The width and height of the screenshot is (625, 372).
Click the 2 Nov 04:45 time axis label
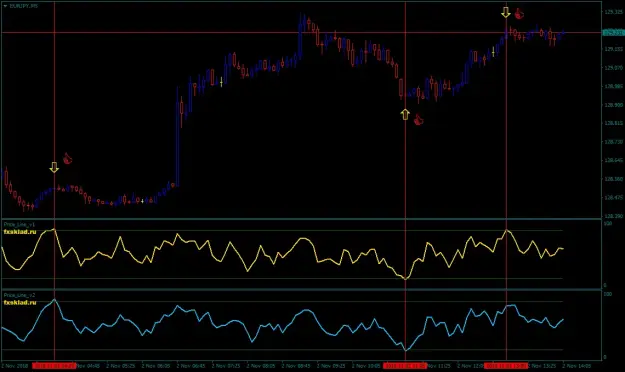click(x=88, y=366)
